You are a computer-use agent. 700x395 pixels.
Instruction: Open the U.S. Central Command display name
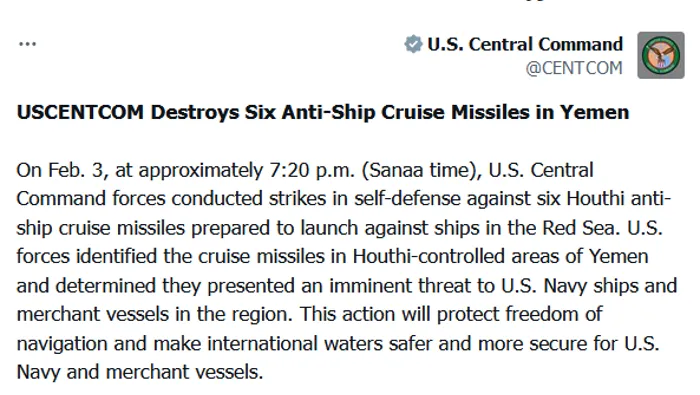[x=525, y=44]
